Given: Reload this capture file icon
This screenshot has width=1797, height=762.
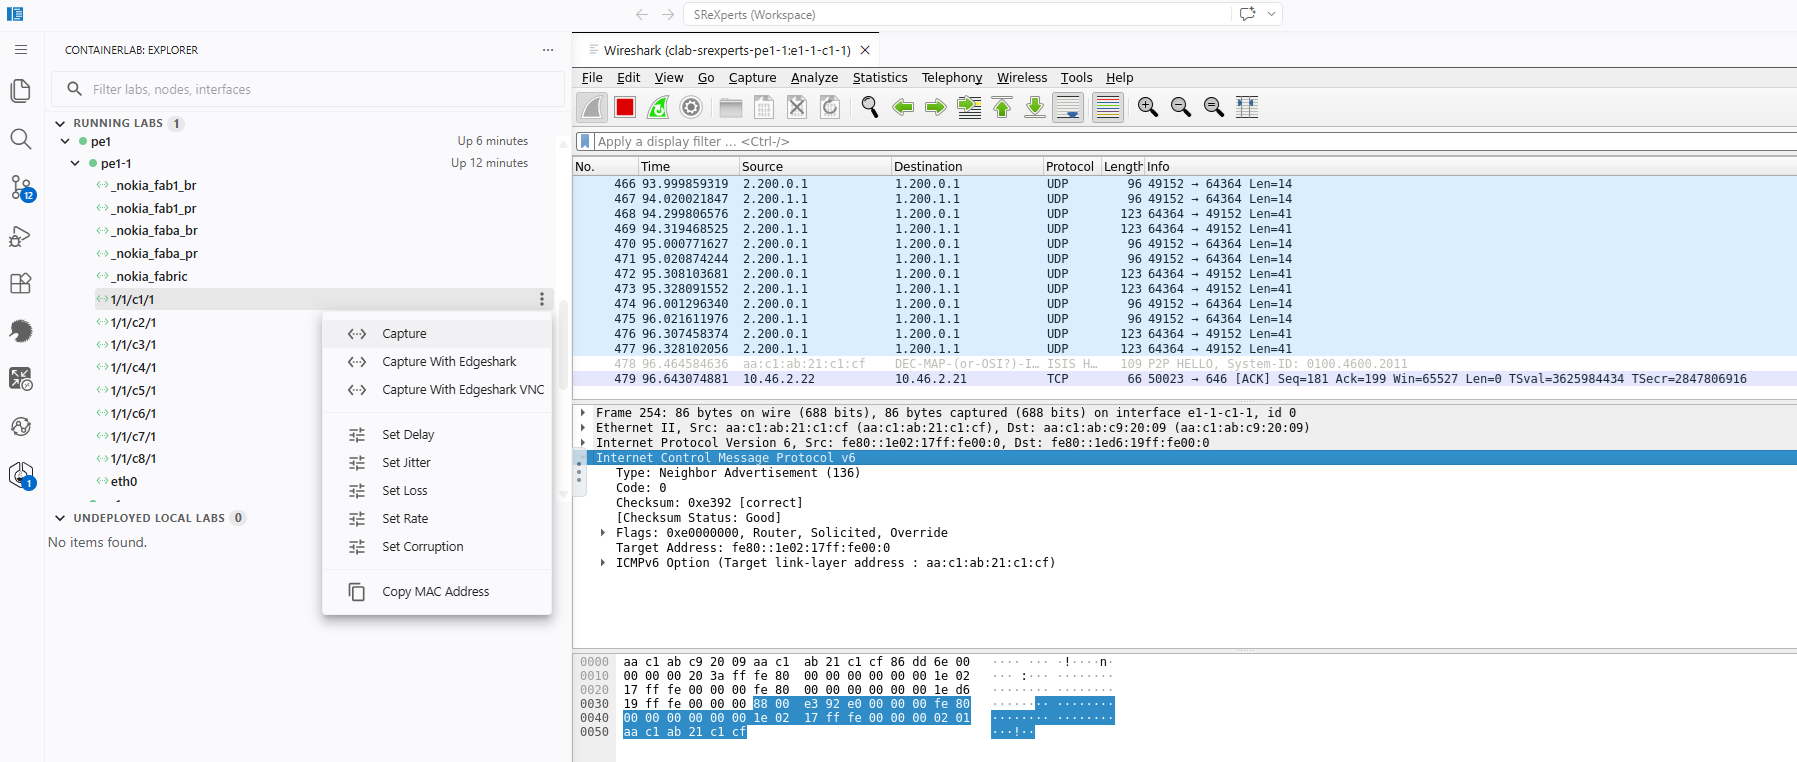Looking at the screenshot, I should [x=830, y=107].
